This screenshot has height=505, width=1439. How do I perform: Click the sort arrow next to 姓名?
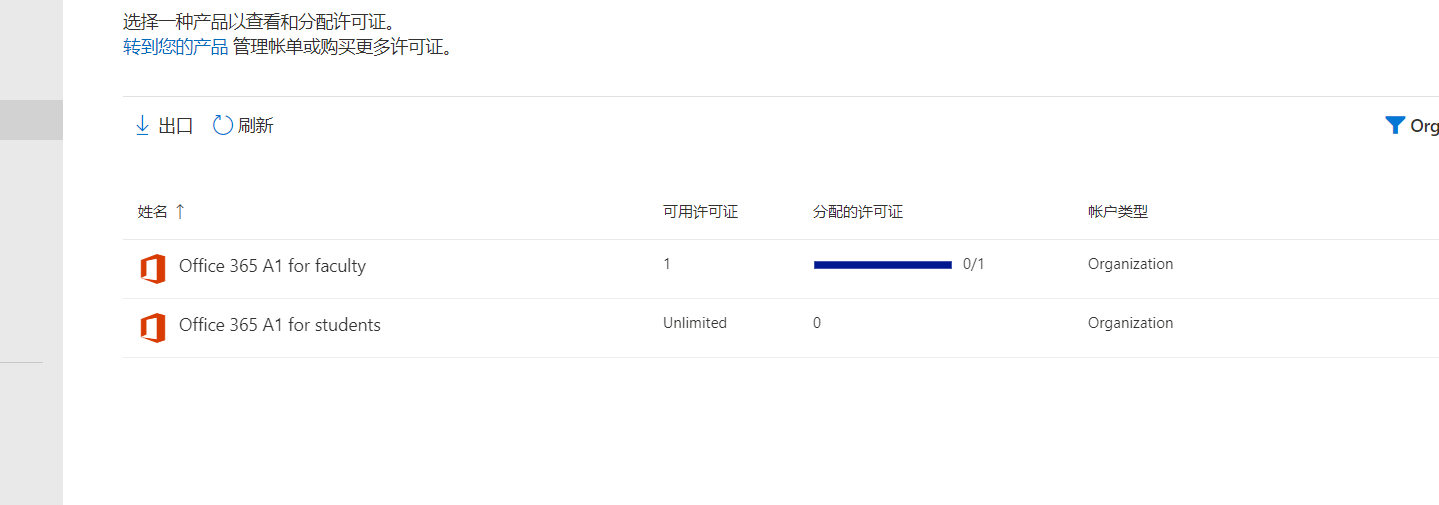point(180,211)
